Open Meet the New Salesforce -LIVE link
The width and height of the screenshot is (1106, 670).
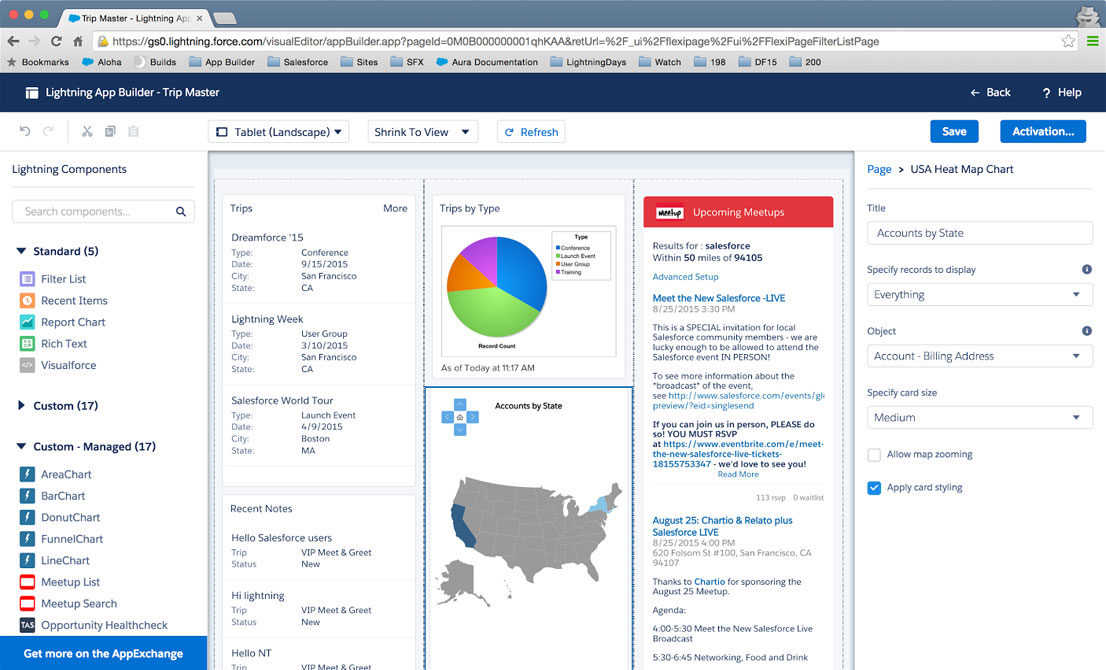(718, 298)
